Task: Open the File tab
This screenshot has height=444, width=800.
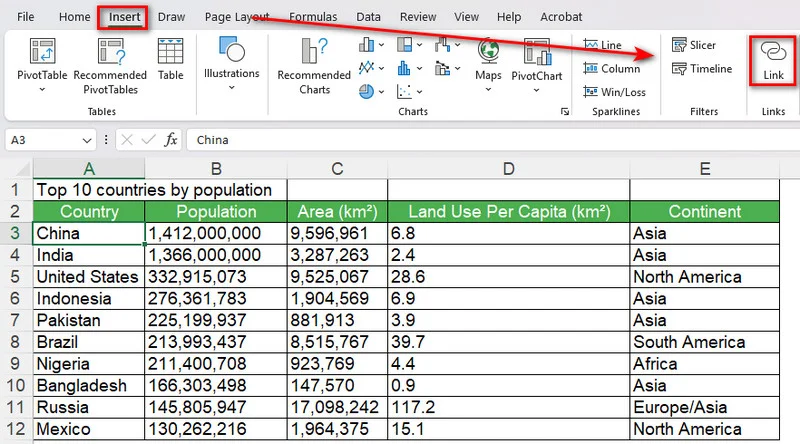Action: click(x=26, y=17)
